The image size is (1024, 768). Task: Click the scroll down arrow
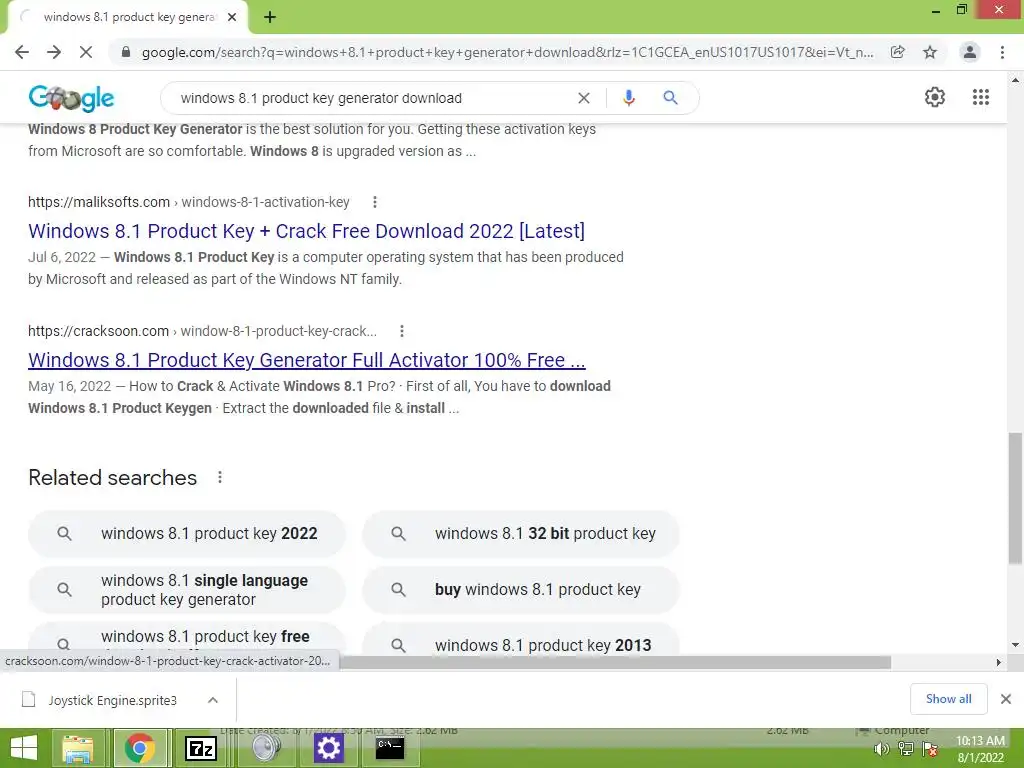click(1015, 645)
